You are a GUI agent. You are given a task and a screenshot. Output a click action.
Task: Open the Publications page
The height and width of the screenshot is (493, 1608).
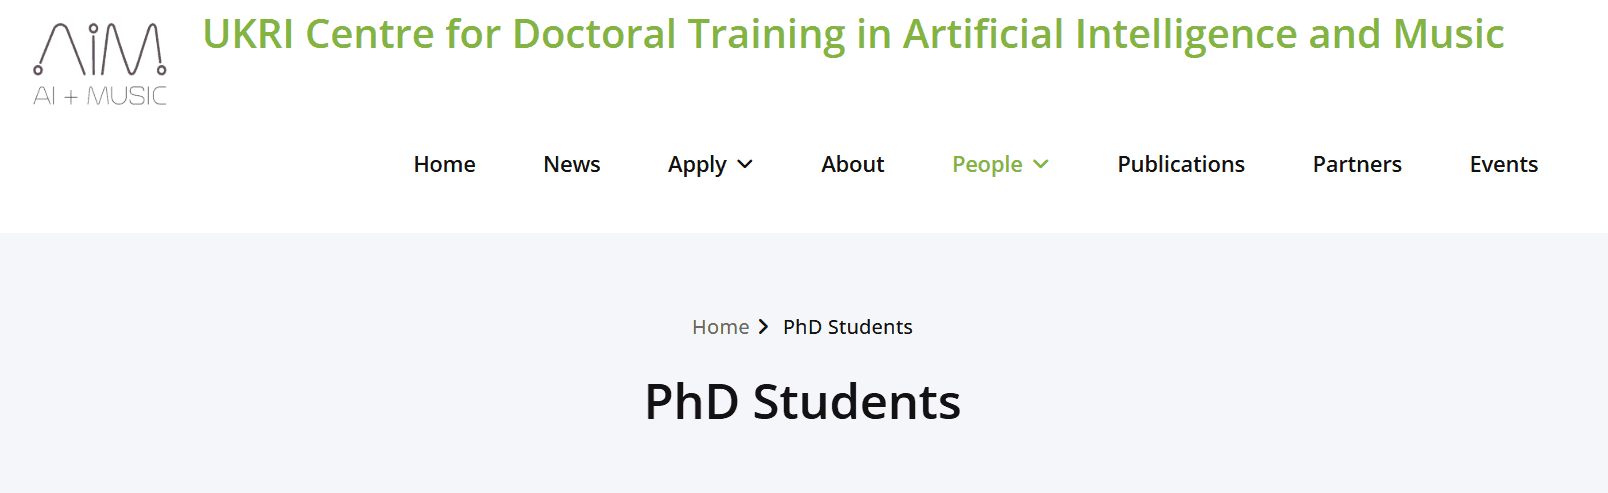(x=1180, y=164)
